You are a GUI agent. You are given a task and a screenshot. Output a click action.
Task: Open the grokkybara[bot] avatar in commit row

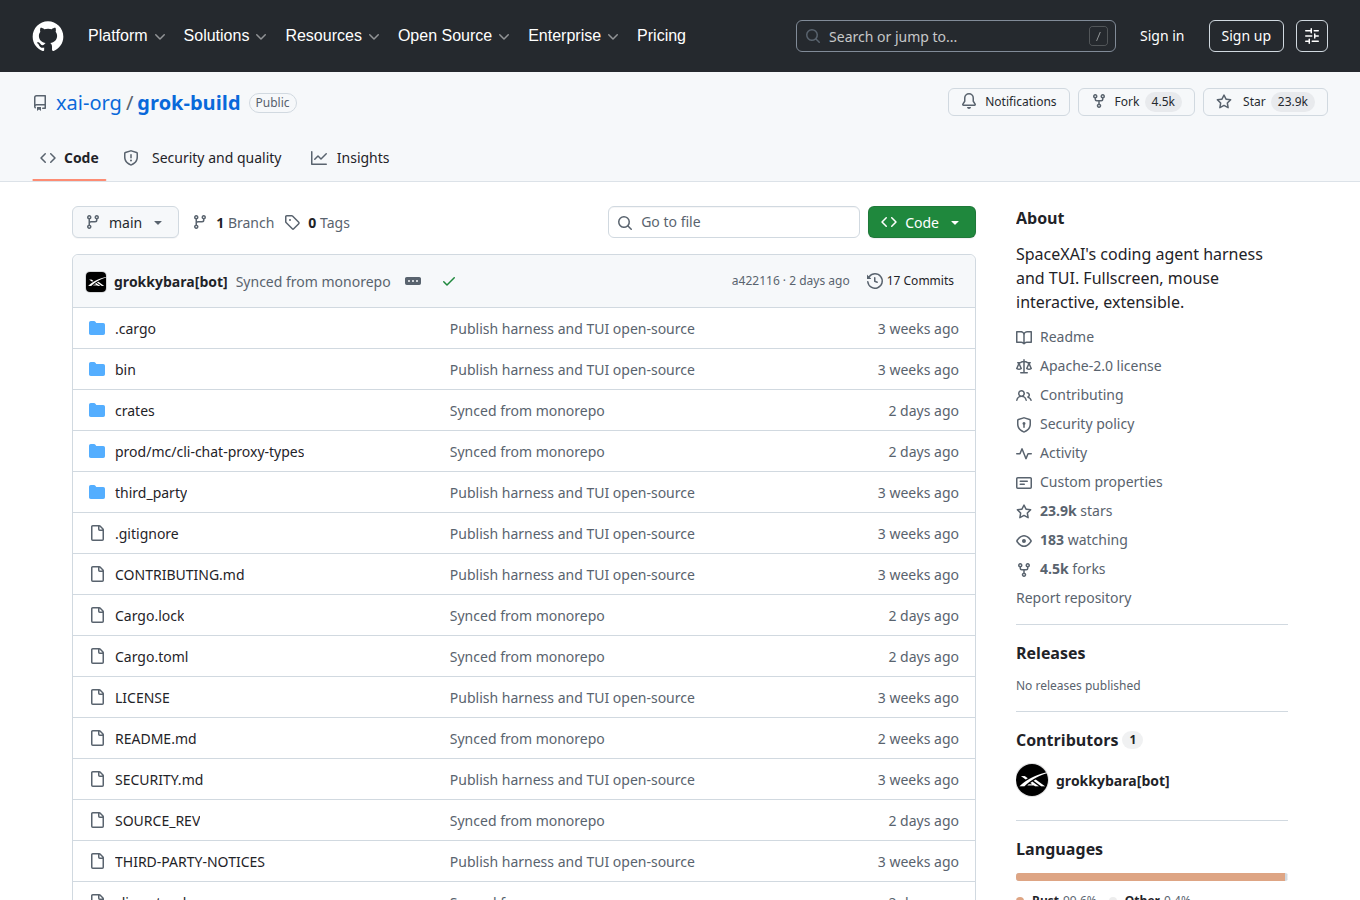coord(96,282)
